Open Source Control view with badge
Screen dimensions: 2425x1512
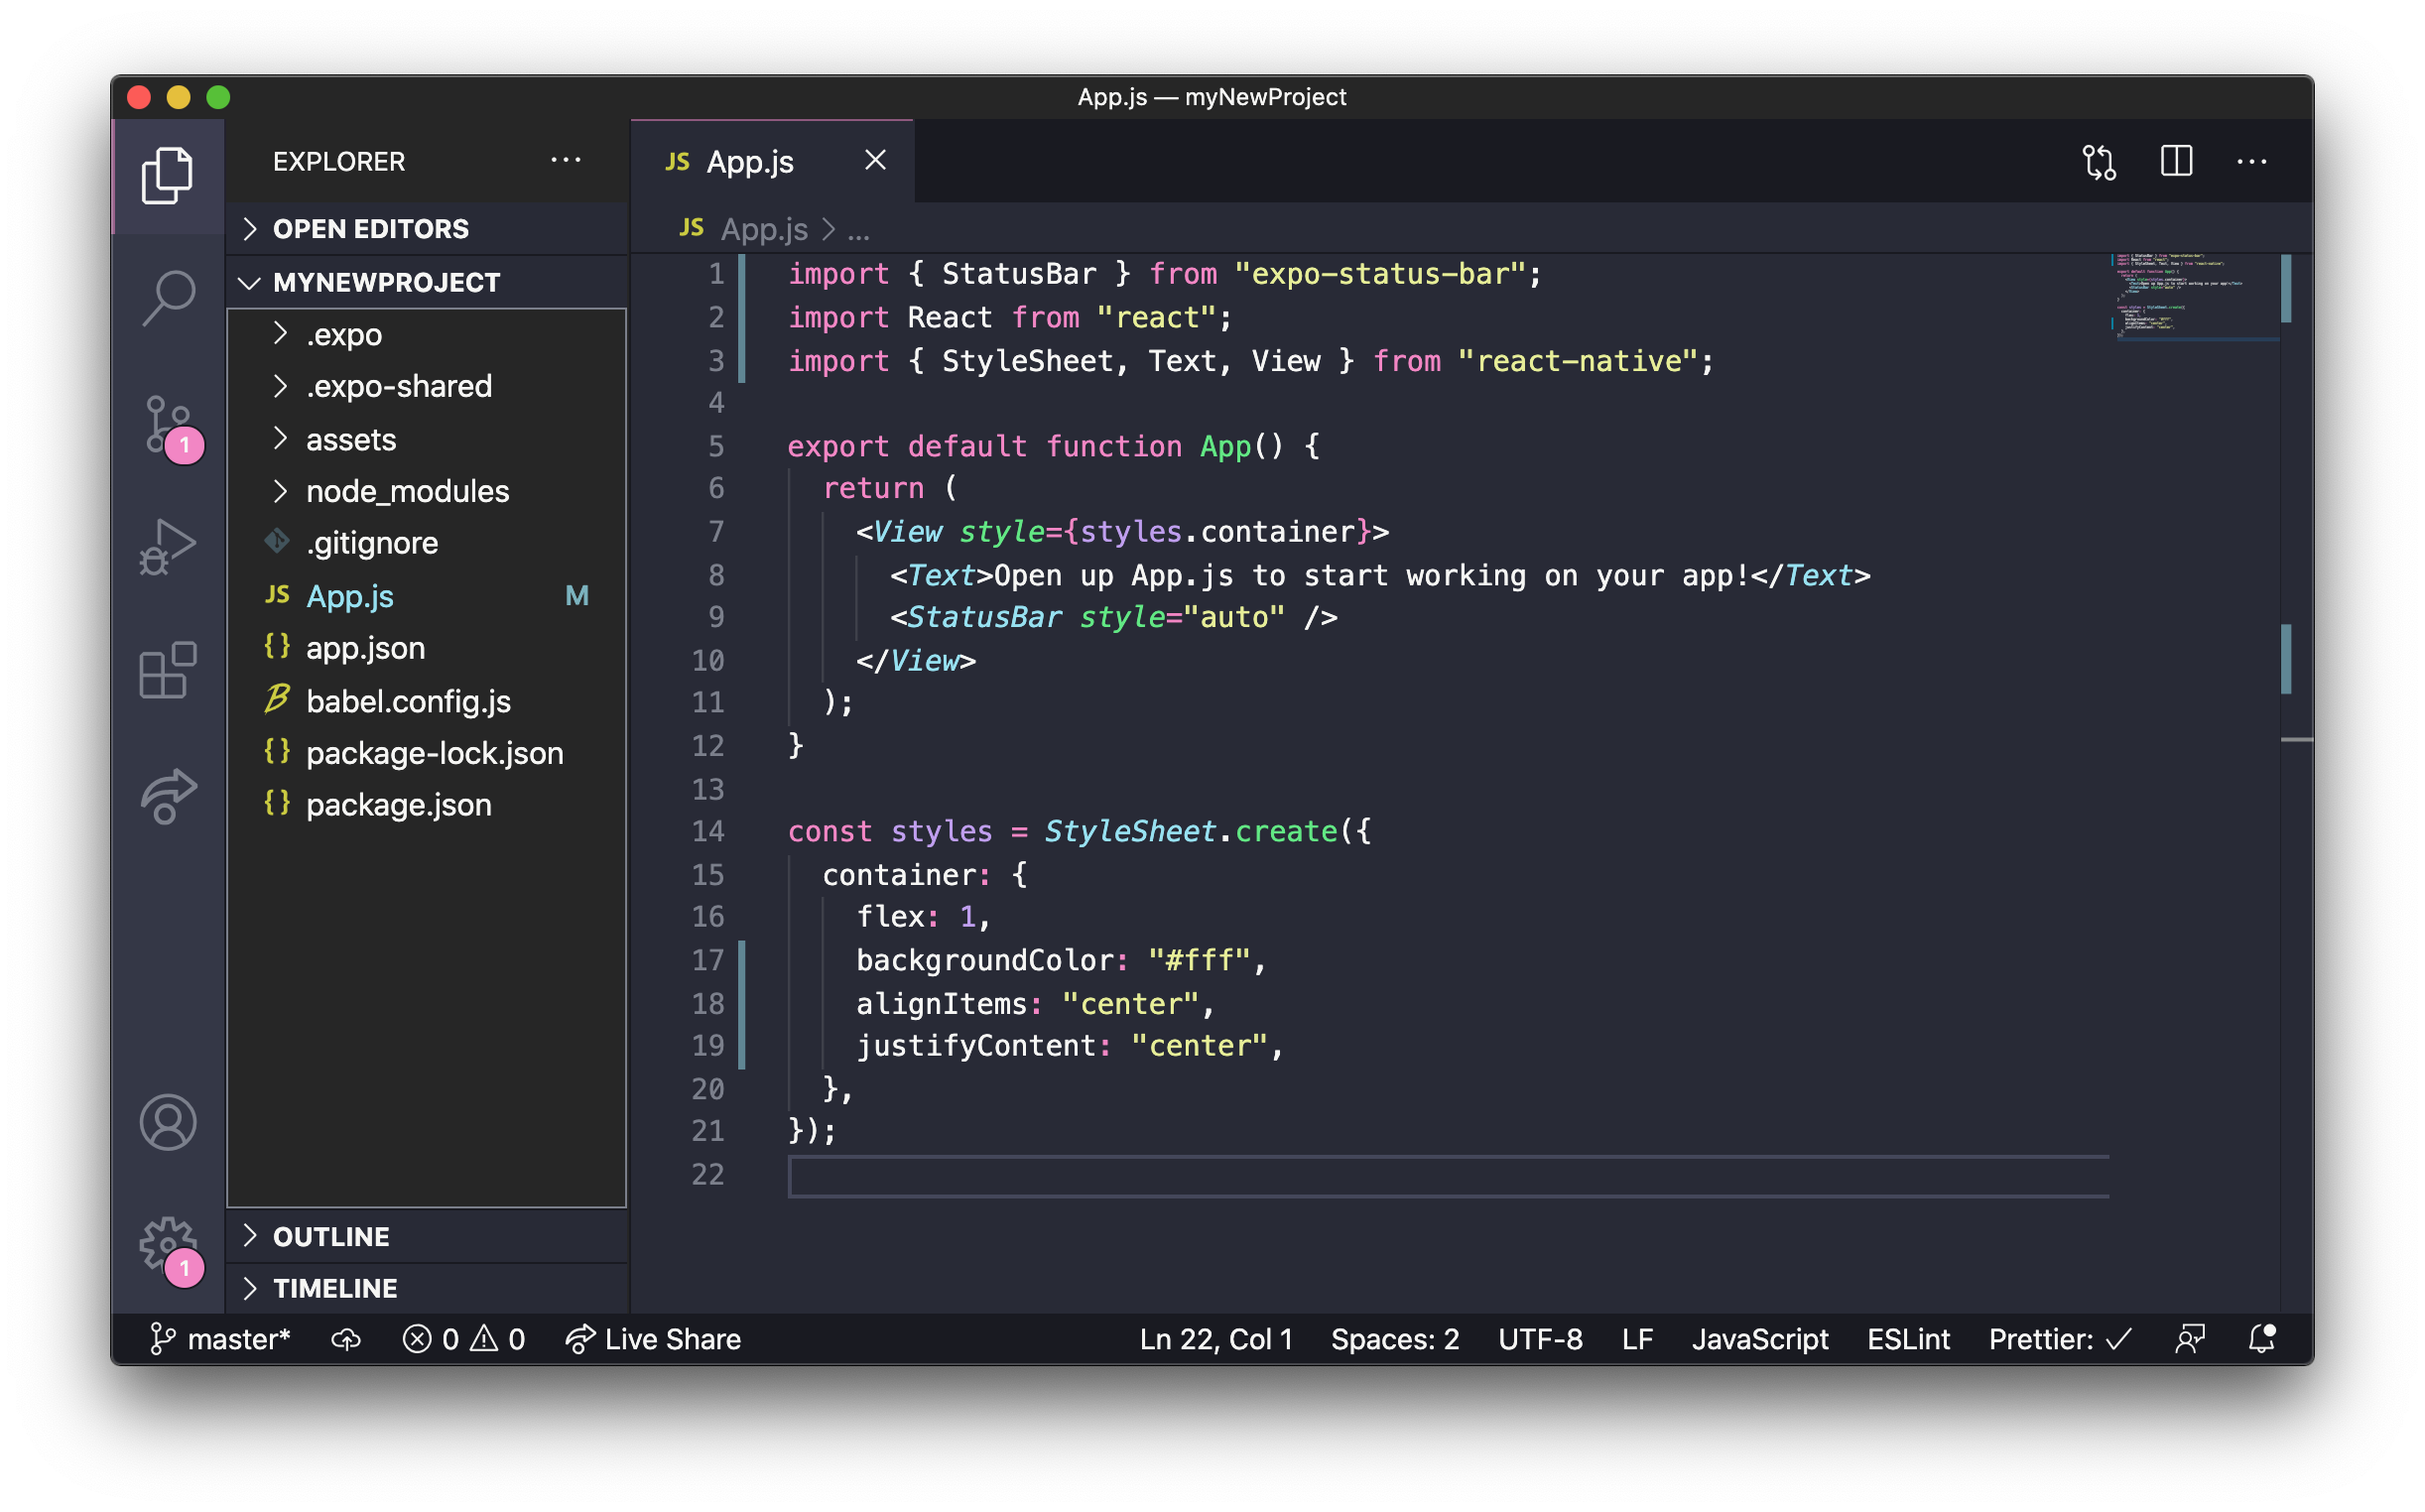pyautogui.click(x=170, y=428)
